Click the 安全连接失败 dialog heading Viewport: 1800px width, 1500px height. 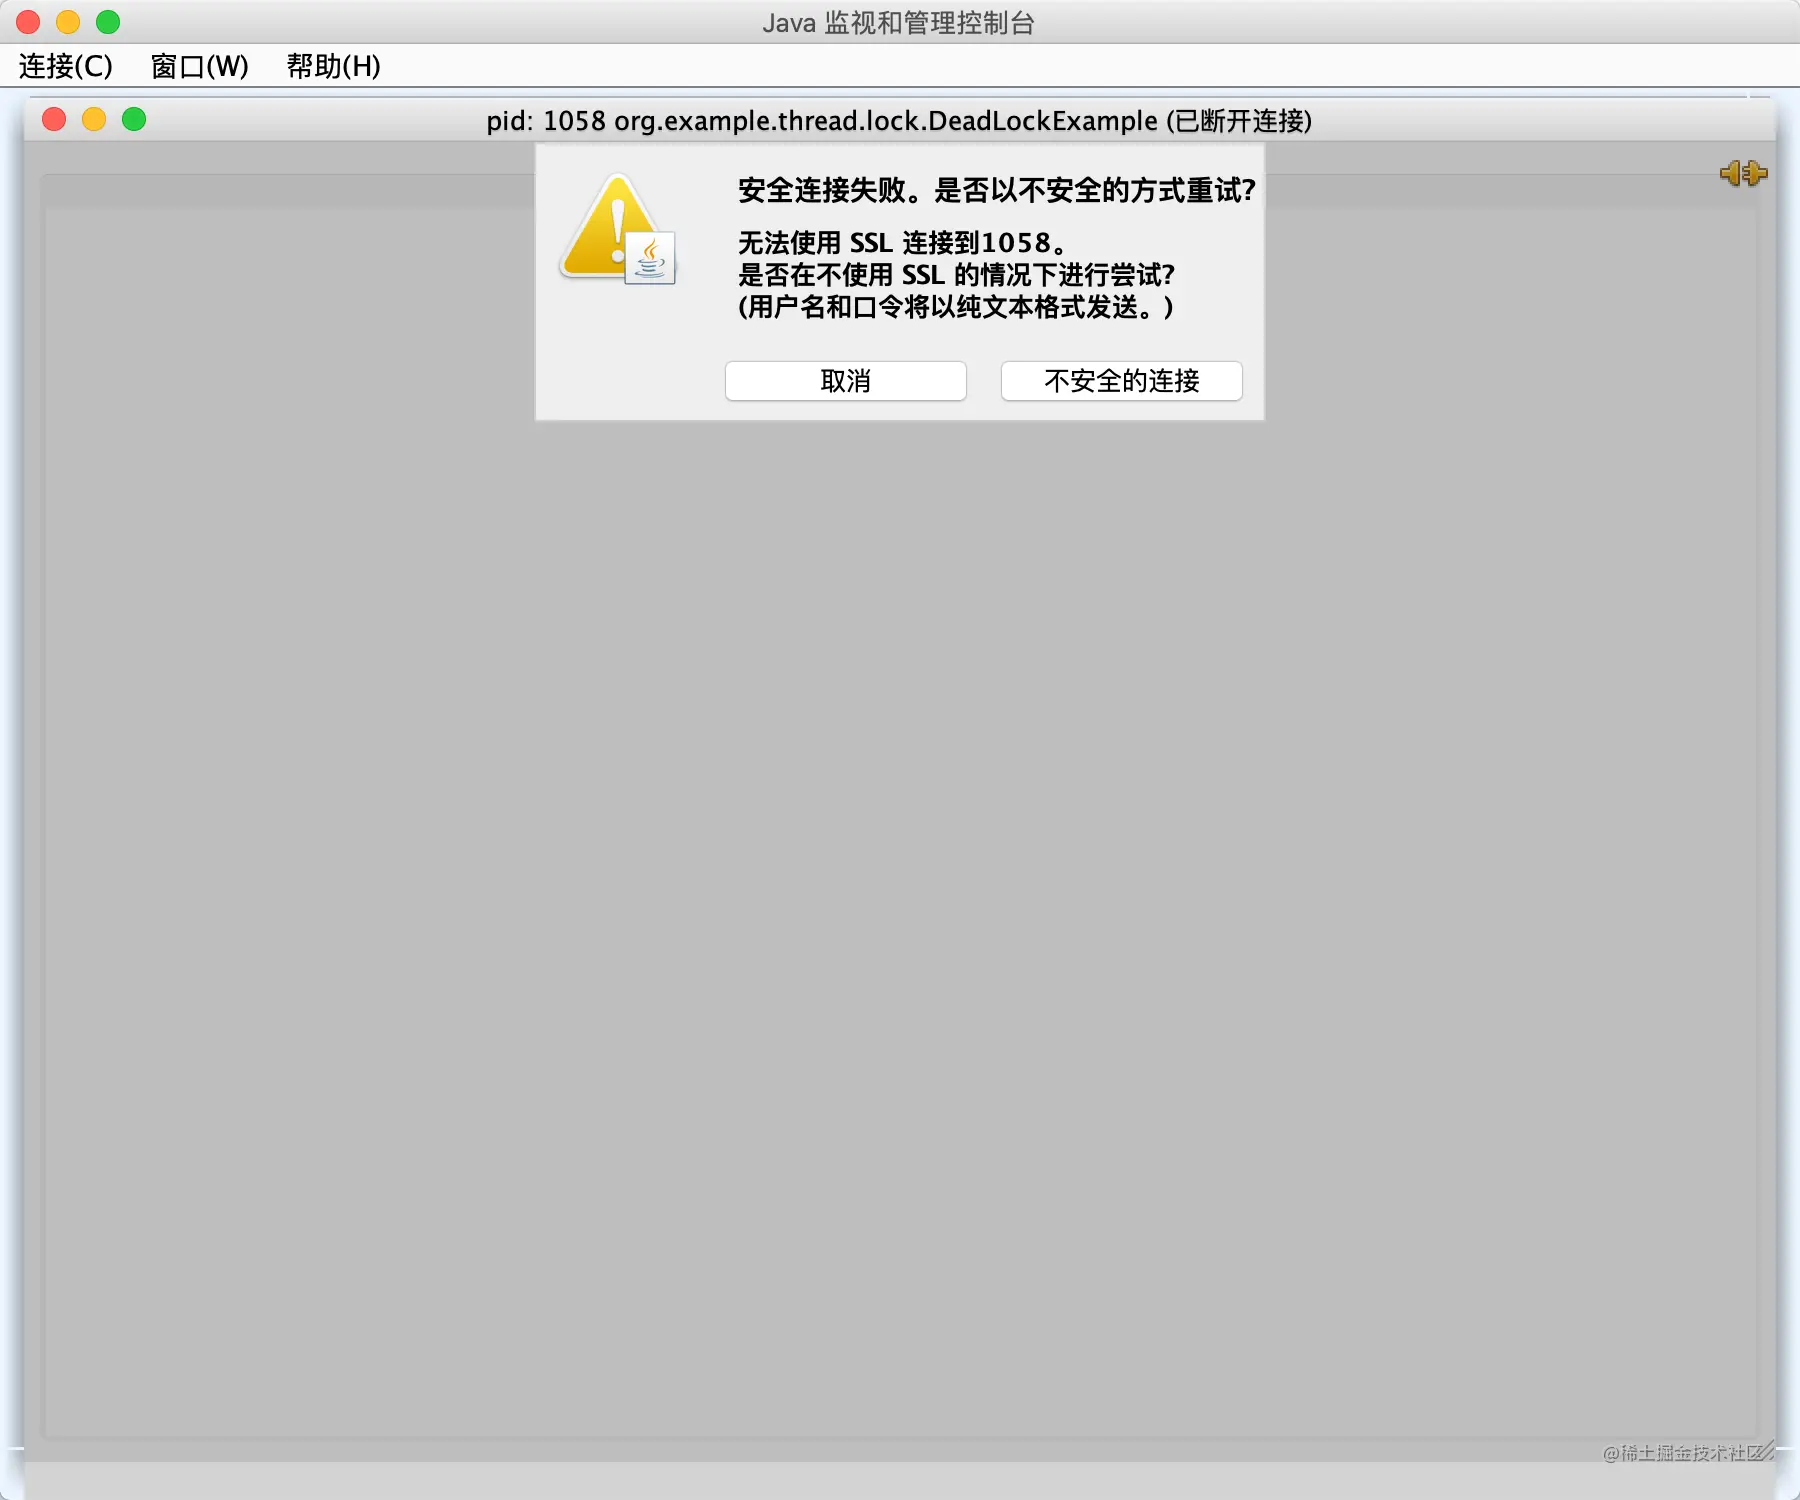pyautogui.click(x=996, y=190)
